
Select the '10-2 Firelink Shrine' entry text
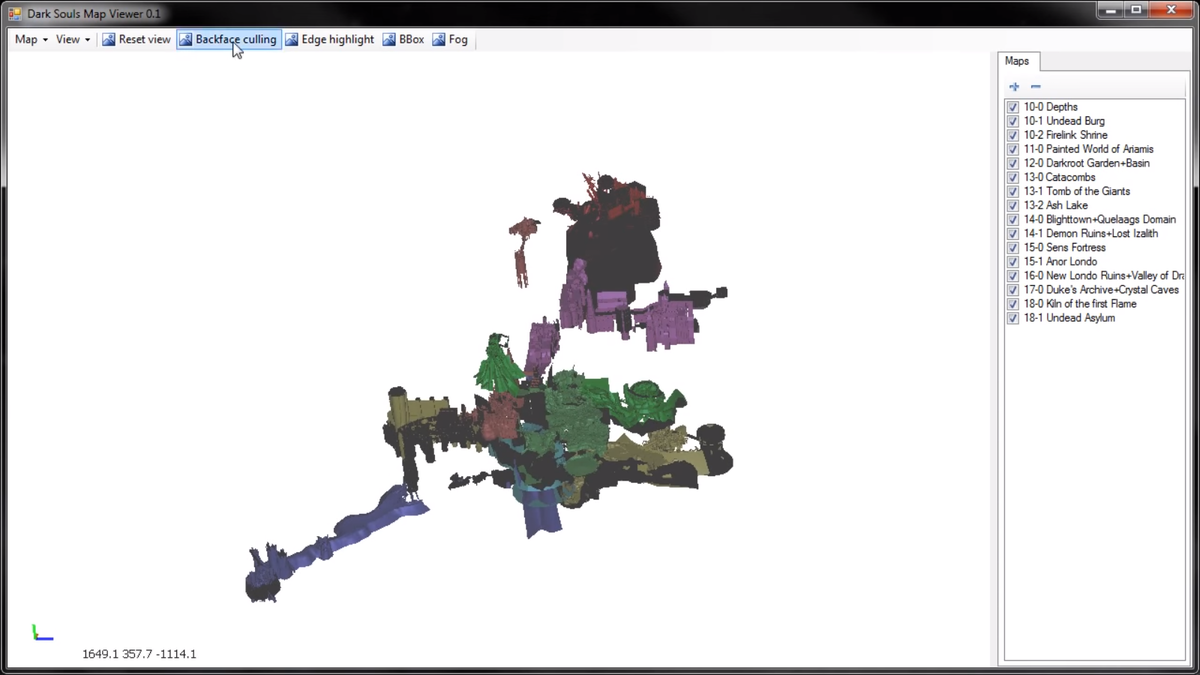tap(1065, 135)
